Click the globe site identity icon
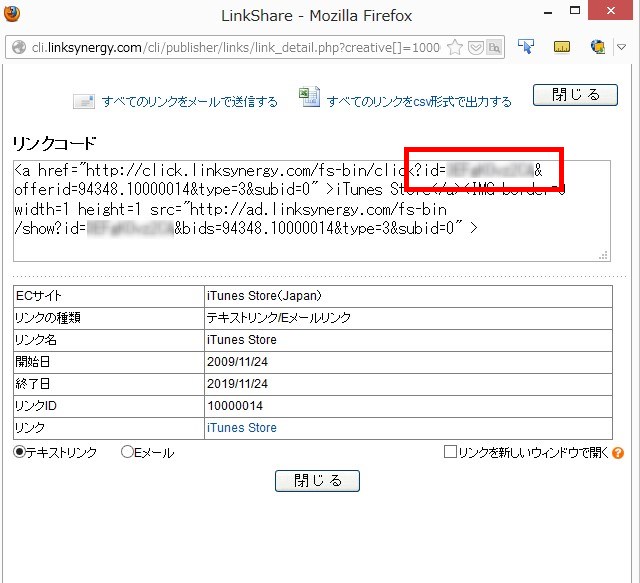Viewport: 640px width, 583px height. (x=19, y=47)
